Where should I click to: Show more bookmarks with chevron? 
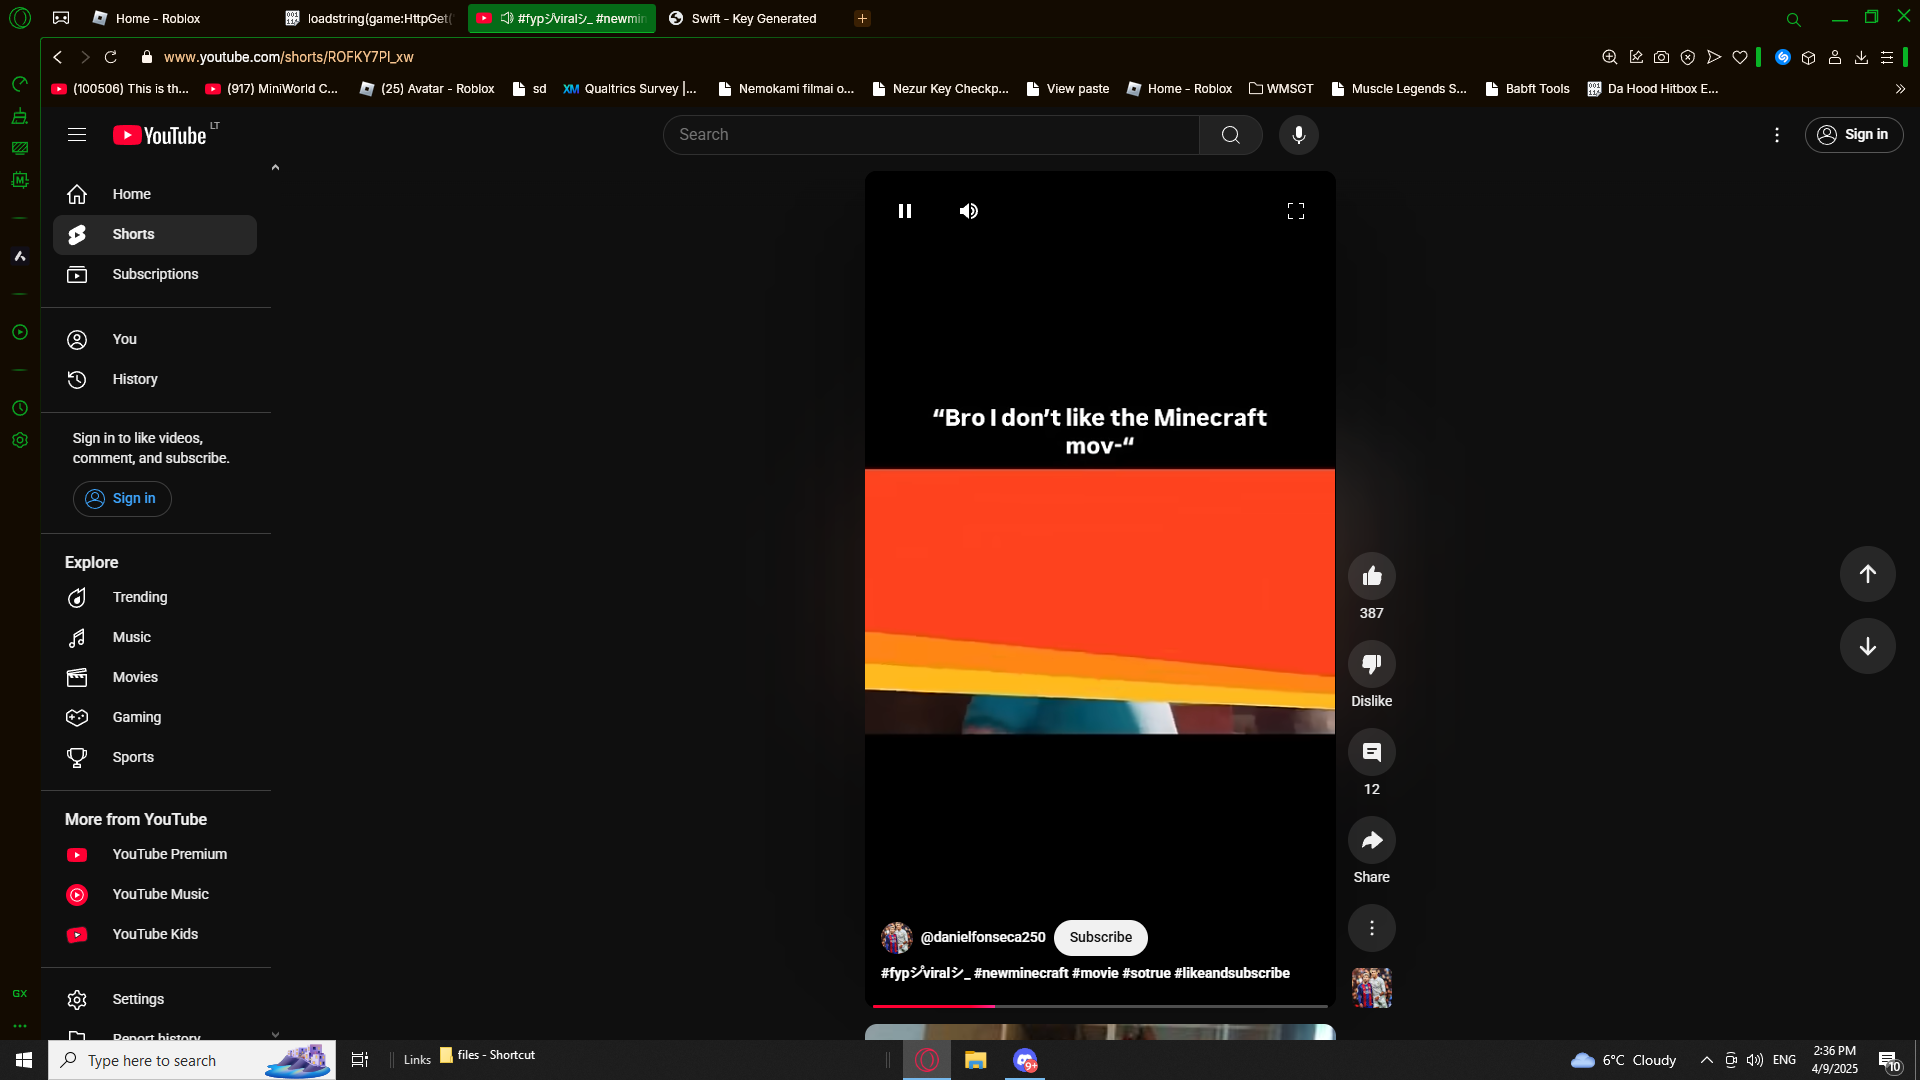tap(1900, 89)
